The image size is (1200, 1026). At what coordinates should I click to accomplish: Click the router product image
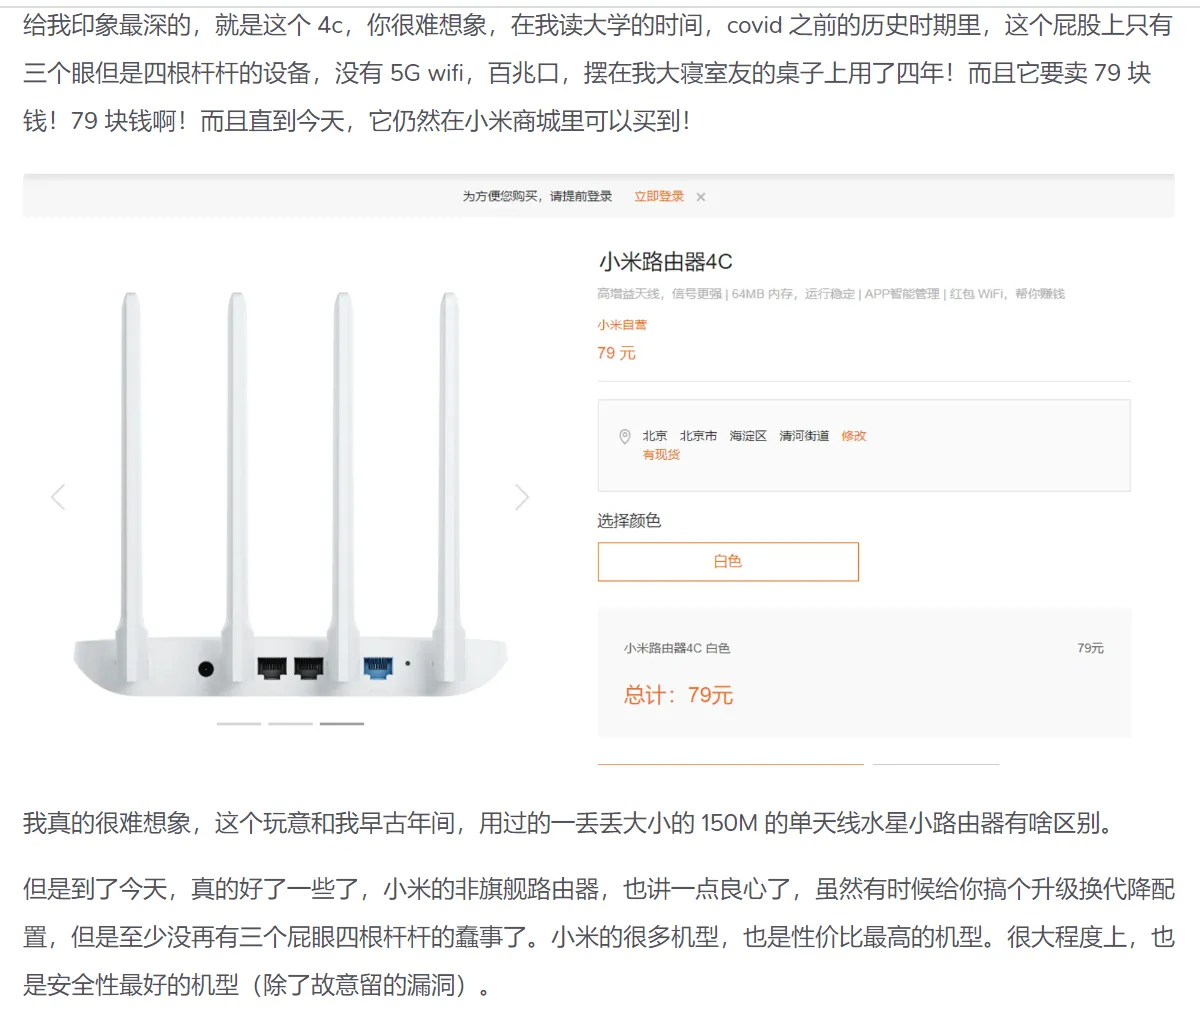click(290, 500)
